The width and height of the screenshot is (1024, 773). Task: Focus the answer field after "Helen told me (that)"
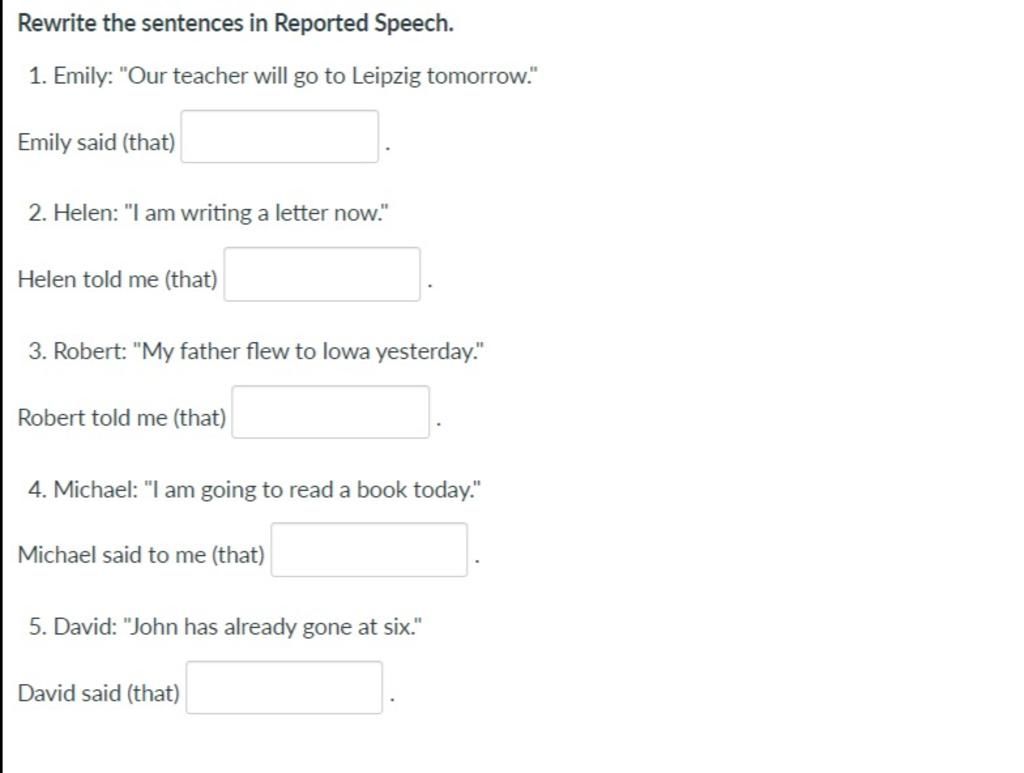pos(322,274)
